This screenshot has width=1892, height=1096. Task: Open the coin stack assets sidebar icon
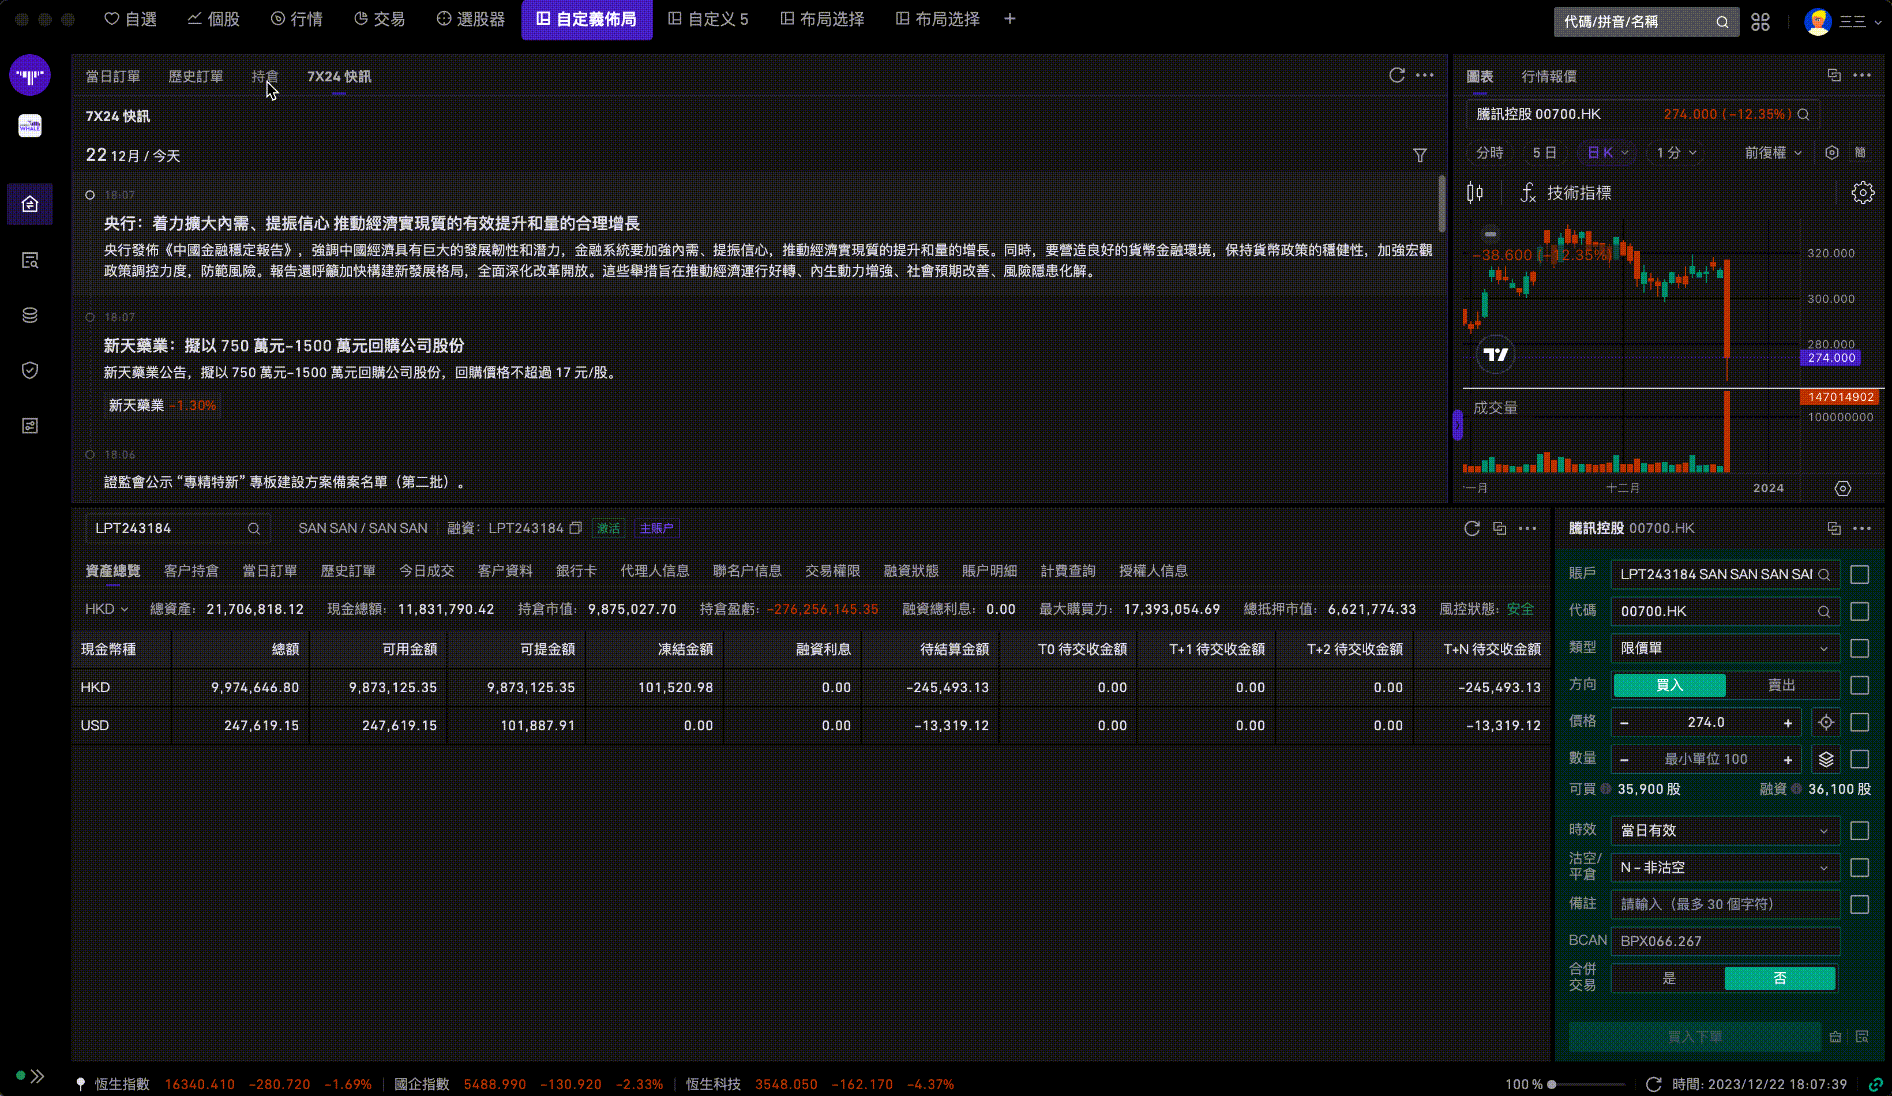point(30,315)
